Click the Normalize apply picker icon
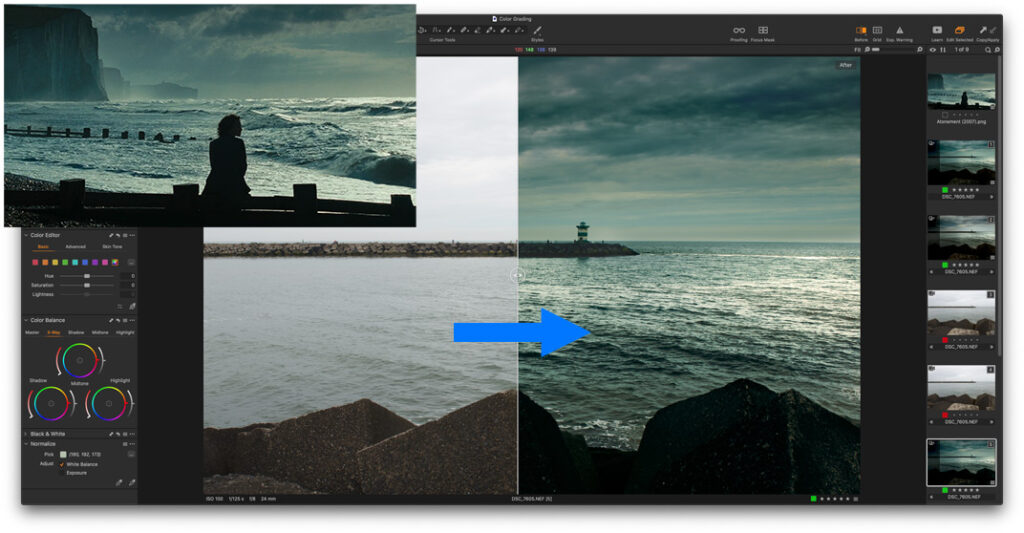Image resolution: width=1024 pixels, height=533 pixels. (x=131, y=482)
